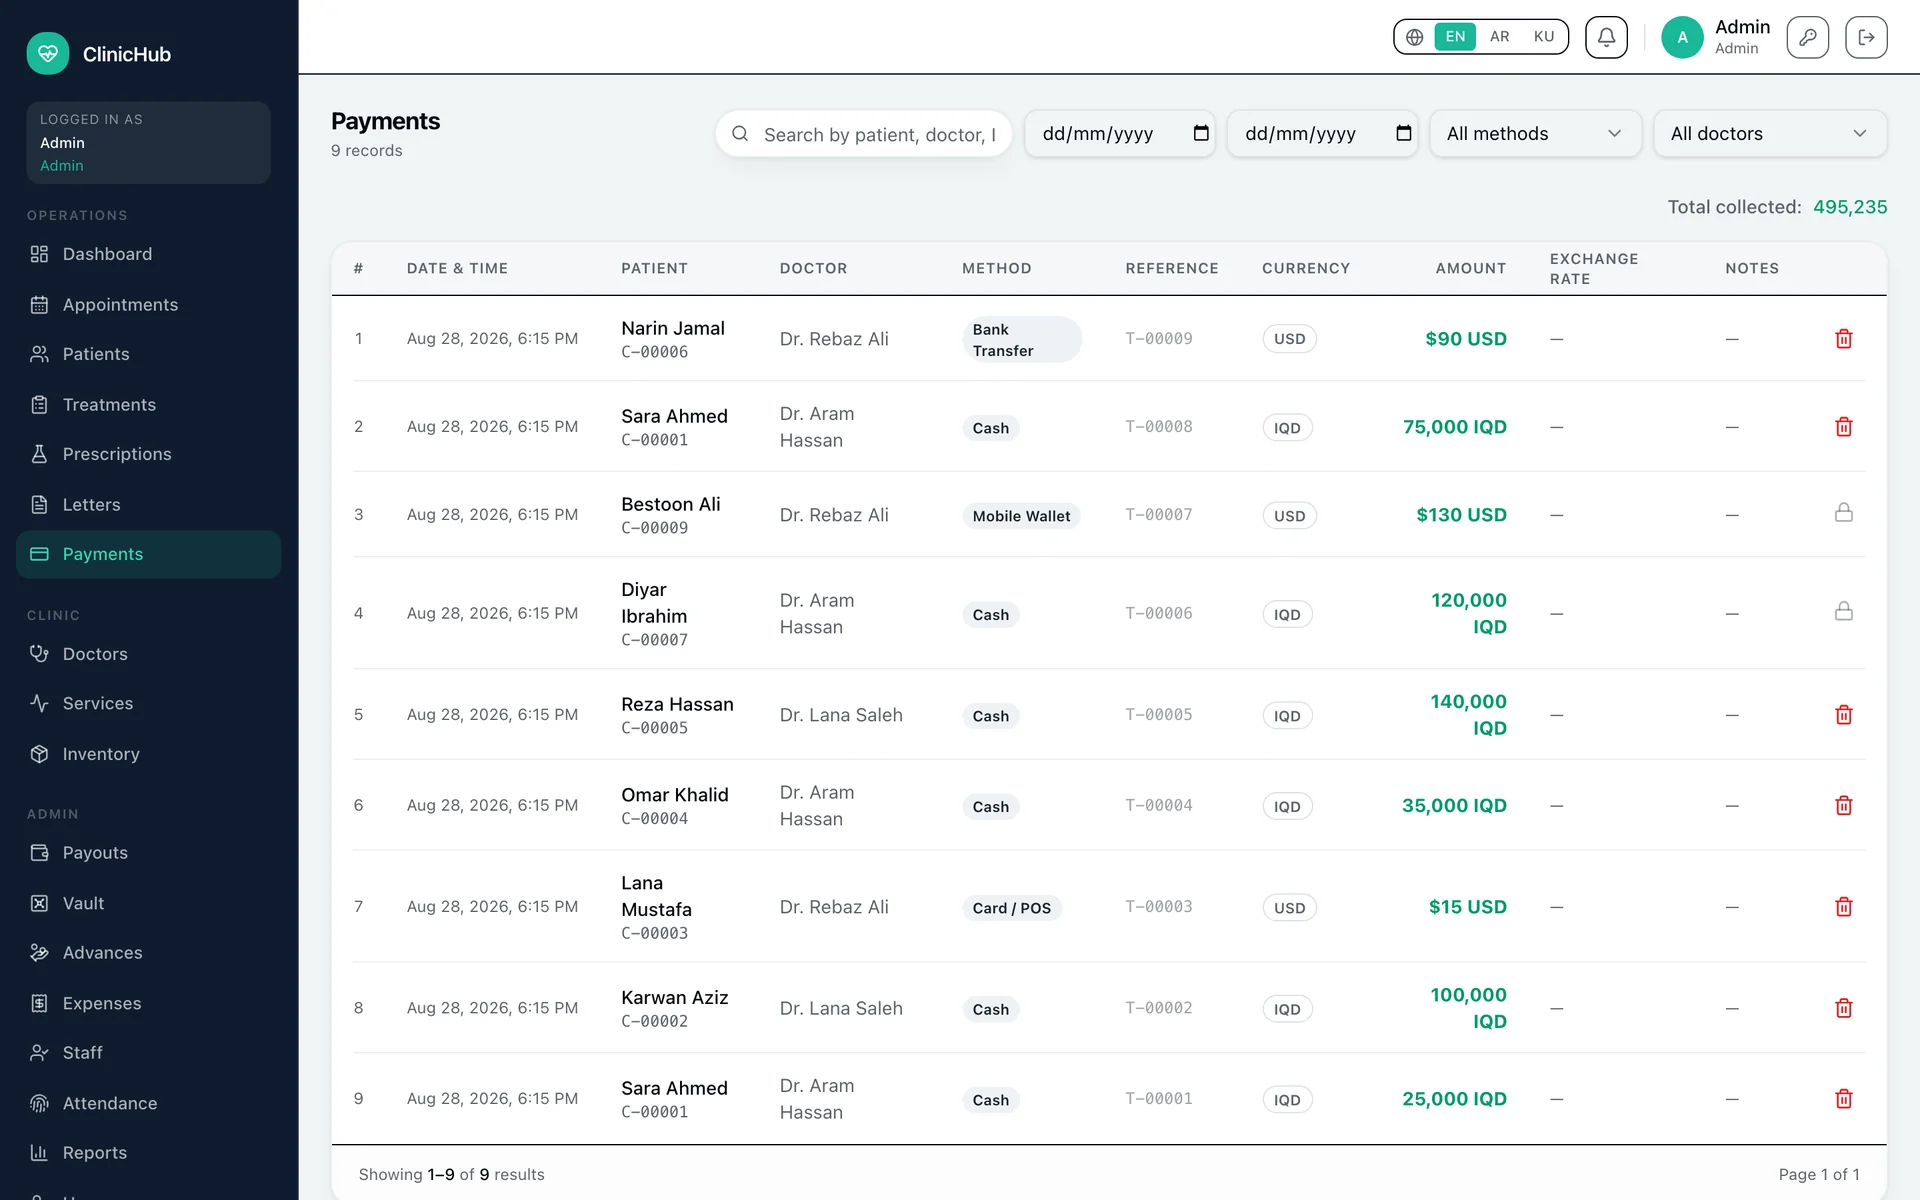
Task: Delete payment T-00009 for Narin Jamal
Action: coord(1843,339)
